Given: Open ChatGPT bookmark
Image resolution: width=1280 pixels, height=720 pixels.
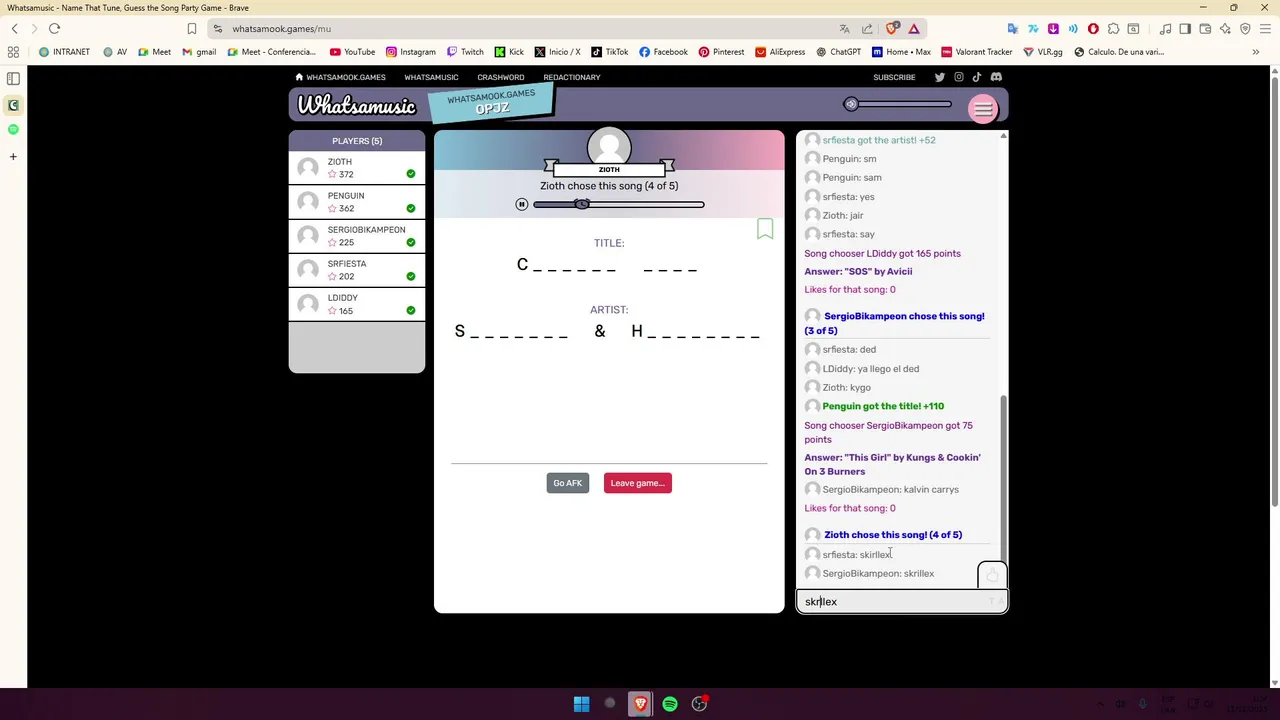Looking at the screenshot, I should pyautogui.click(x=838, y=52).
